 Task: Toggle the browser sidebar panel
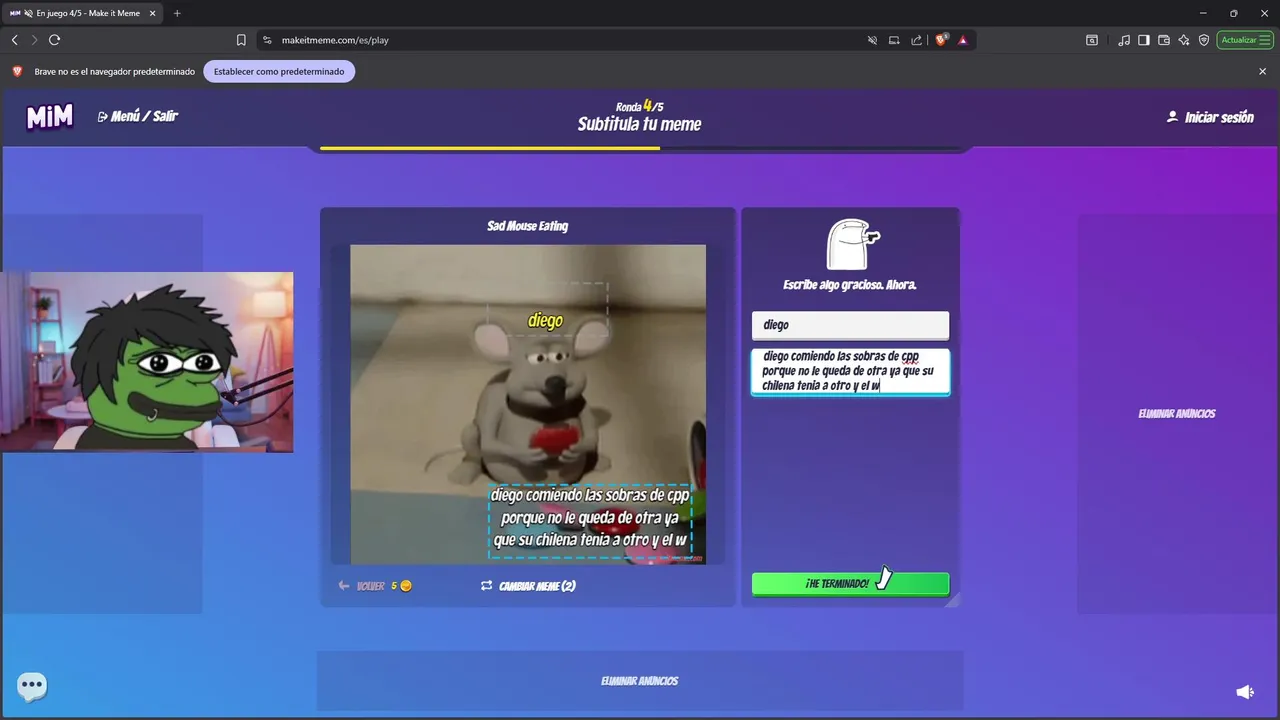point(1144,40)
